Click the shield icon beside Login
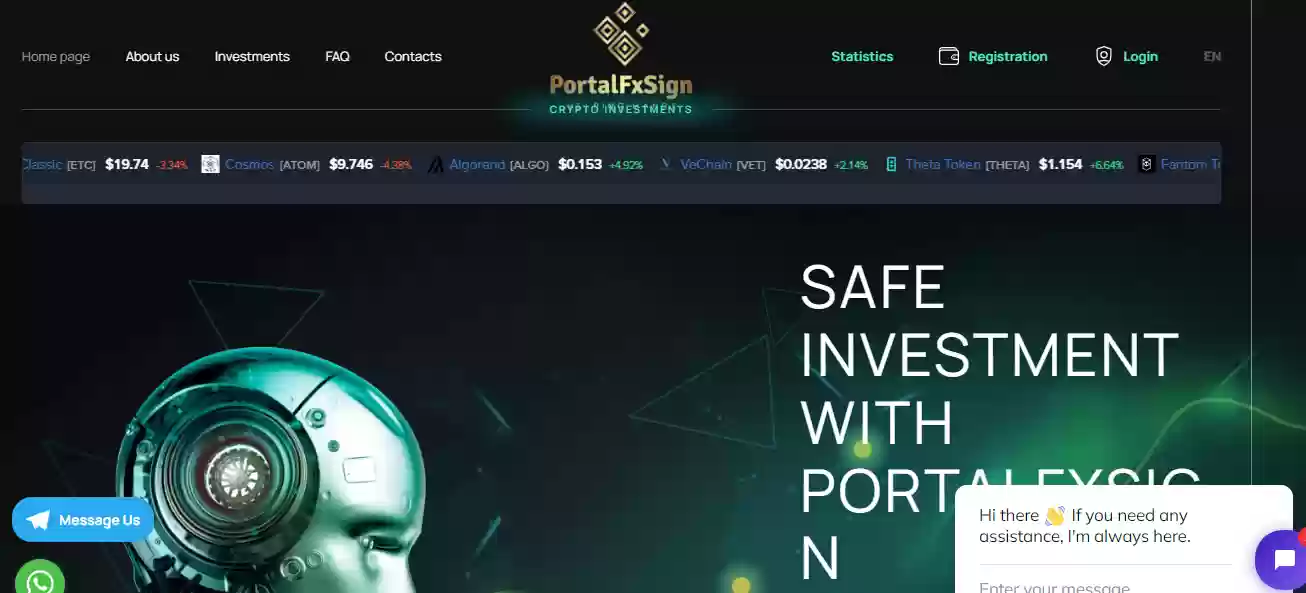This screenshot has width=1306, height=593. click(1104, 56)
